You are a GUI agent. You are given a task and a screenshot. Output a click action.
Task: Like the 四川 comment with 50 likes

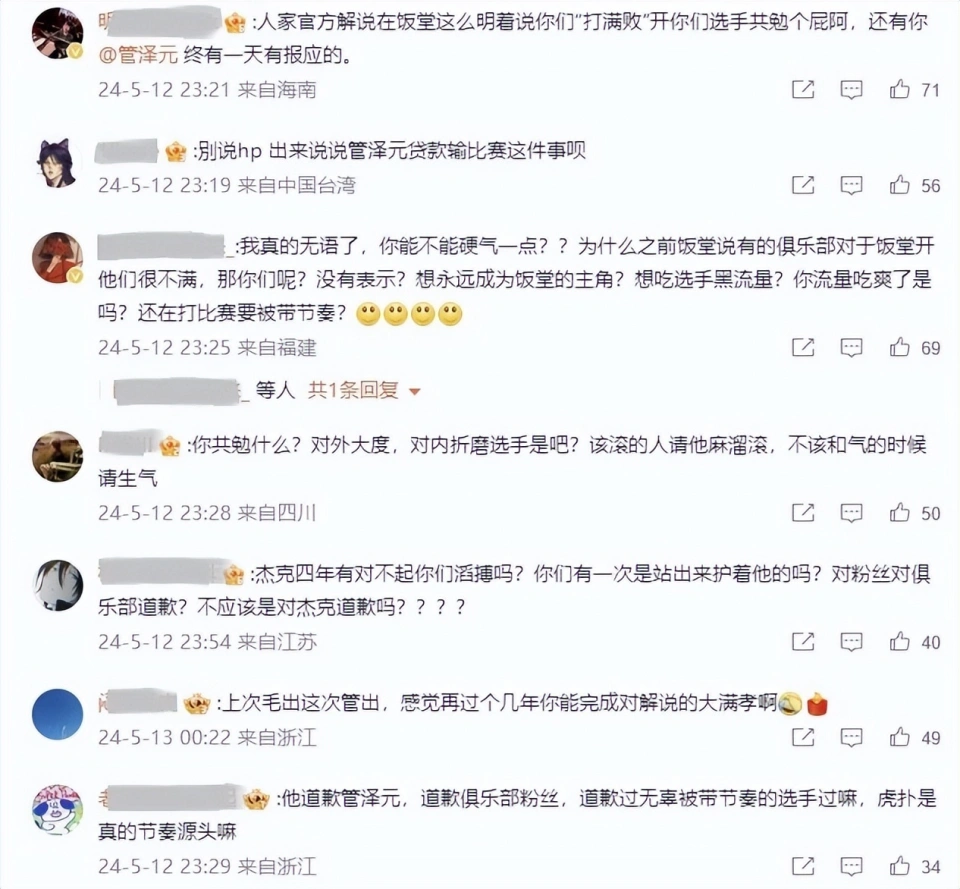pyautogui.click(x=899, y=512)
